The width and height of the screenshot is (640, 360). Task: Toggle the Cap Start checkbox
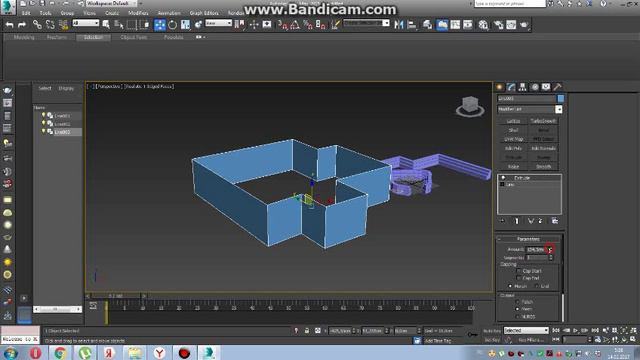click(519, 271)
